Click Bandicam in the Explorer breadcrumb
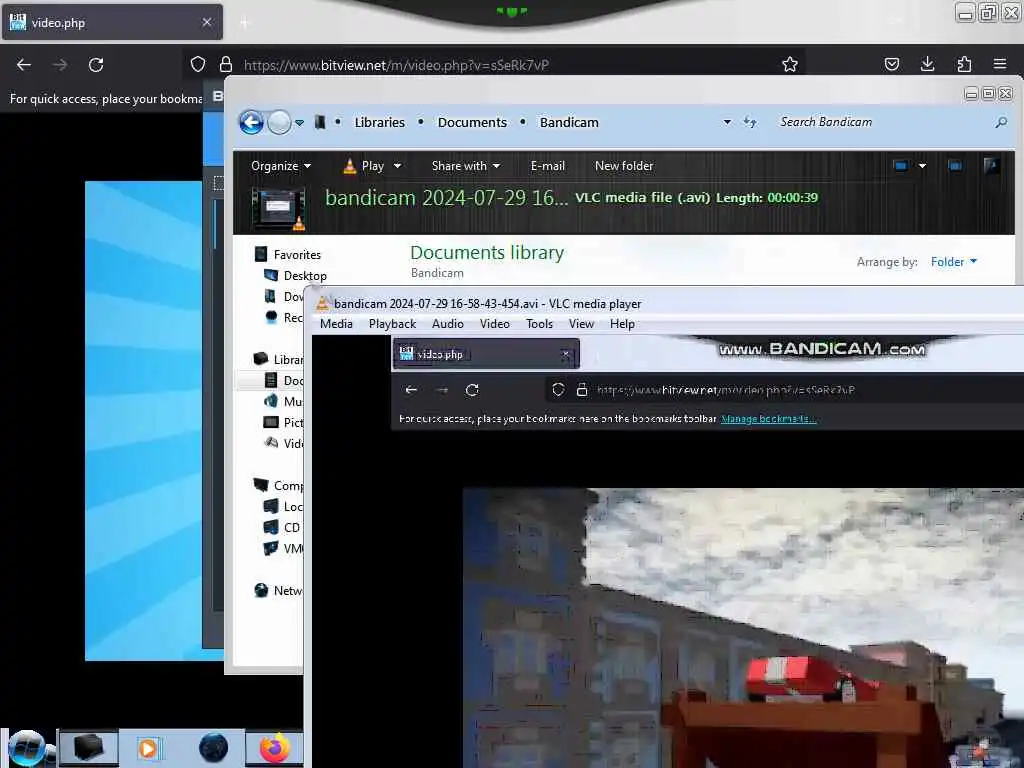This screenshot has width=1024, height=768. tap(569, 122)
